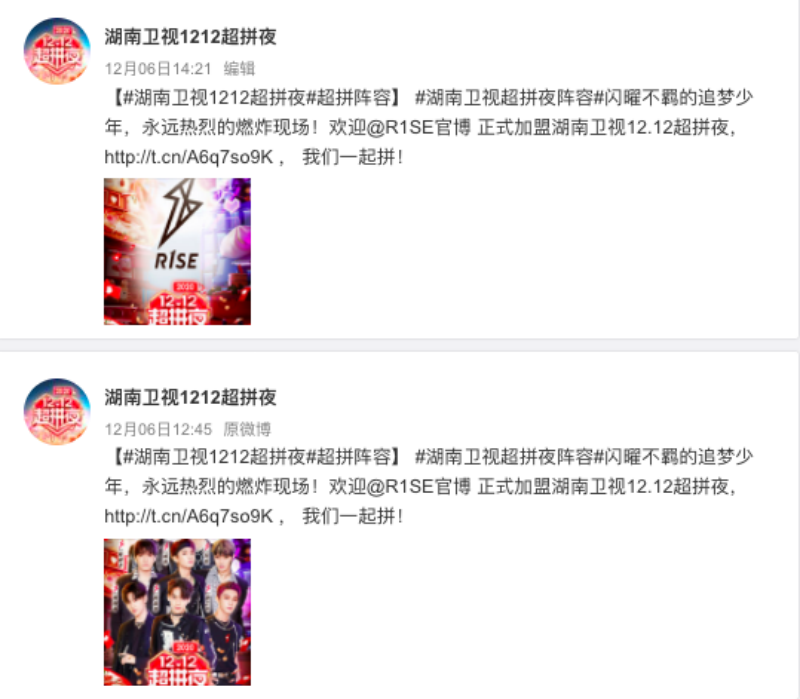Open #湖南卫视1212超拼夜# hashtag in second post
This screenshot has width=800, height=699.
pos(214,457)
